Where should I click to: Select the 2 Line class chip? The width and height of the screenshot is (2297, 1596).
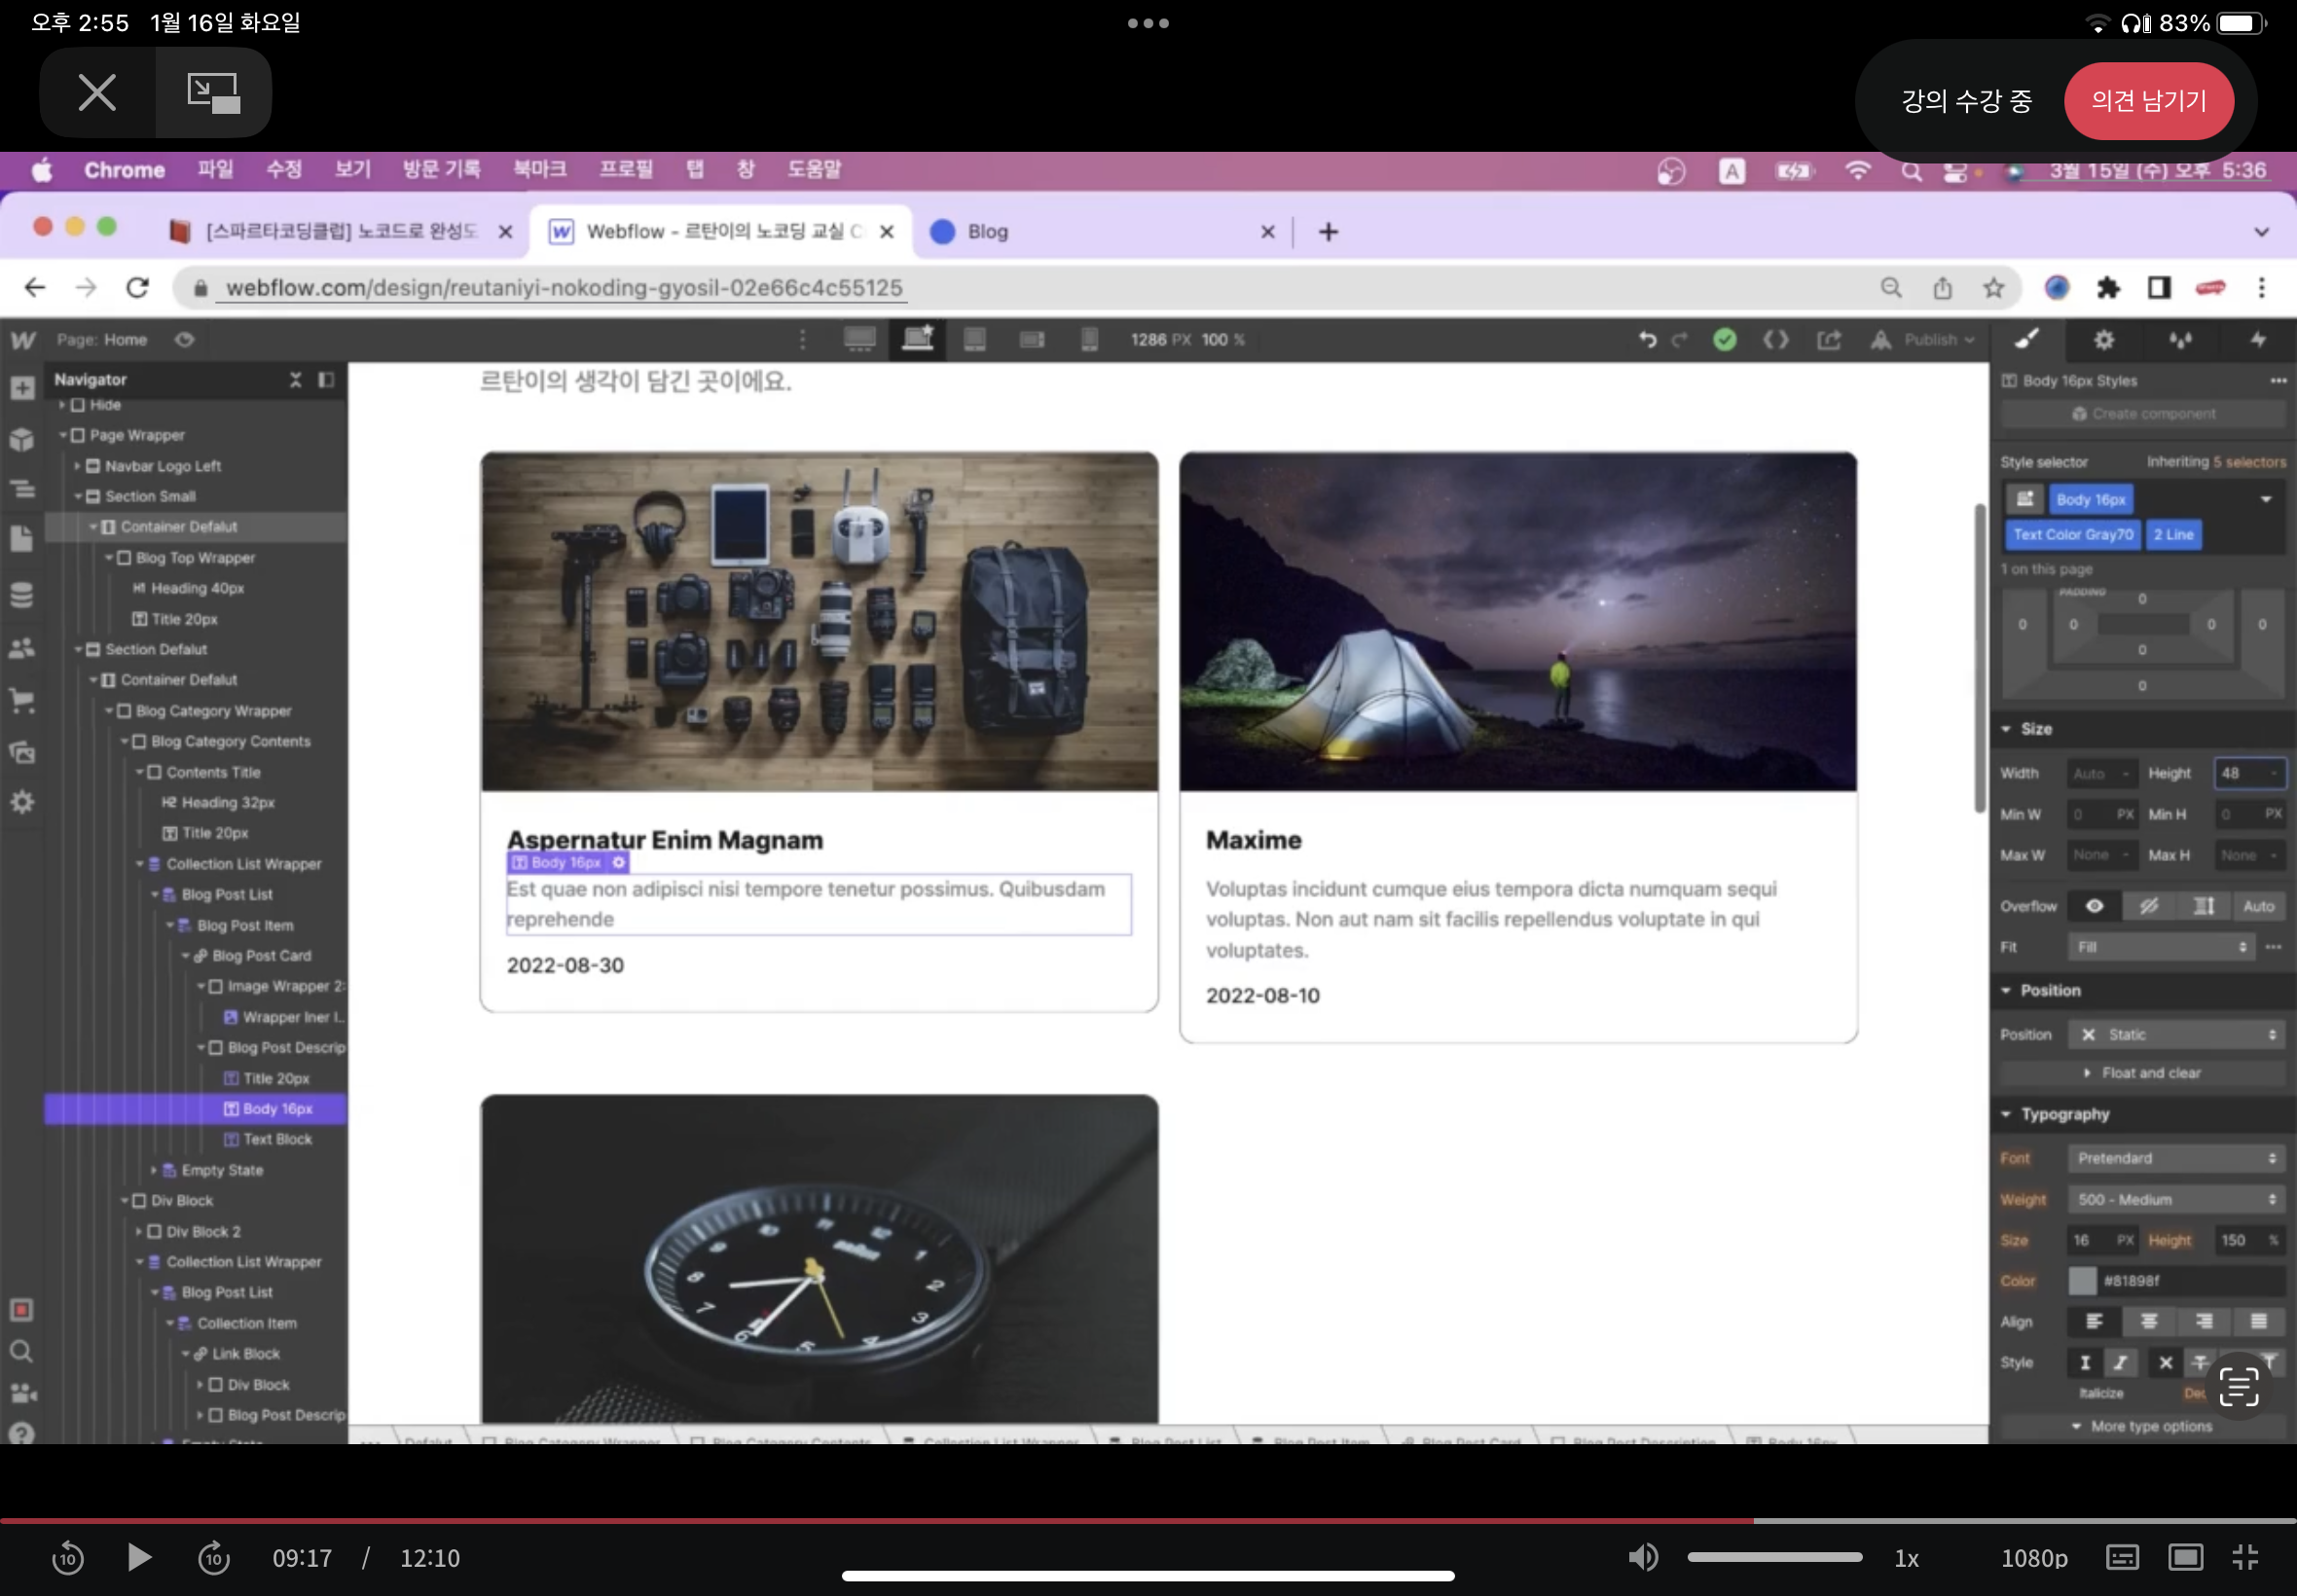[2173, 535]
